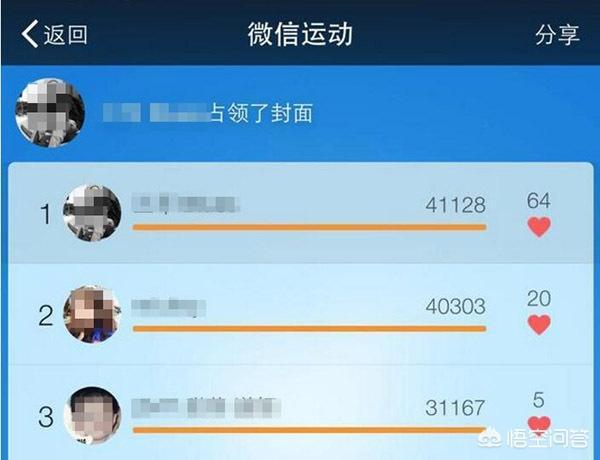Toggle heart for third-ranked user
600x460 pixels.
click(x=539, y=425)
